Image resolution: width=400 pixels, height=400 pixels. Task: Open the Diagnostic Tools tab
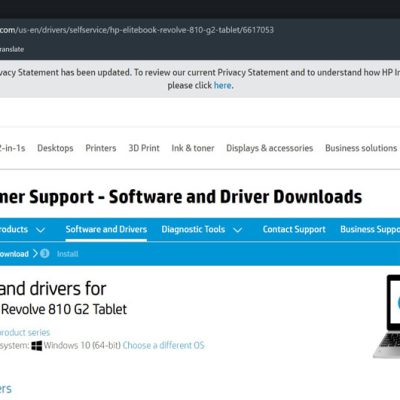(x=193, y=229)
